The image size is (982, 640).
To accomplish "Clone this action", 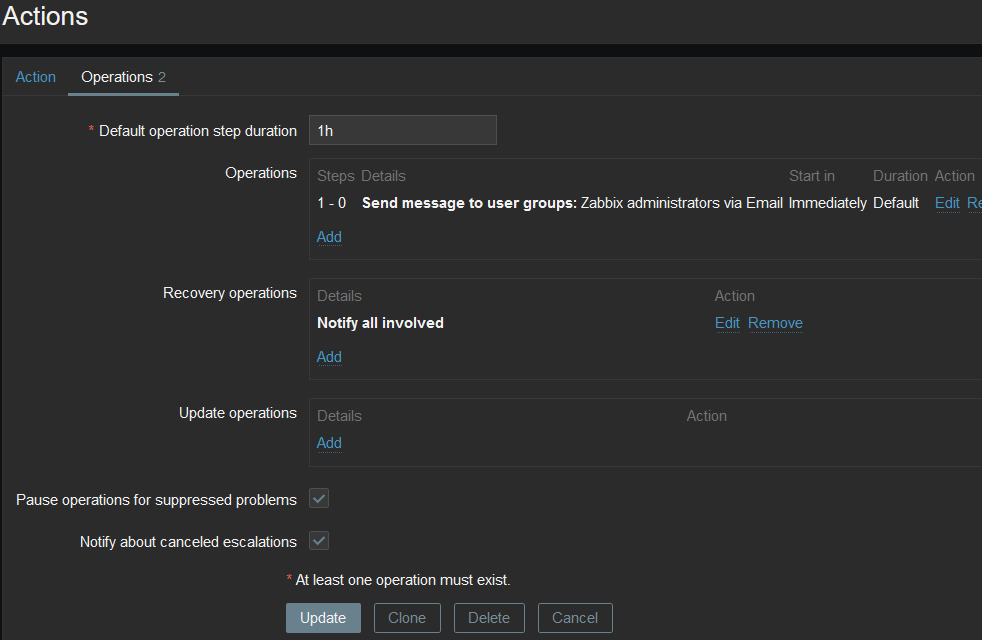I will point(407,618).
